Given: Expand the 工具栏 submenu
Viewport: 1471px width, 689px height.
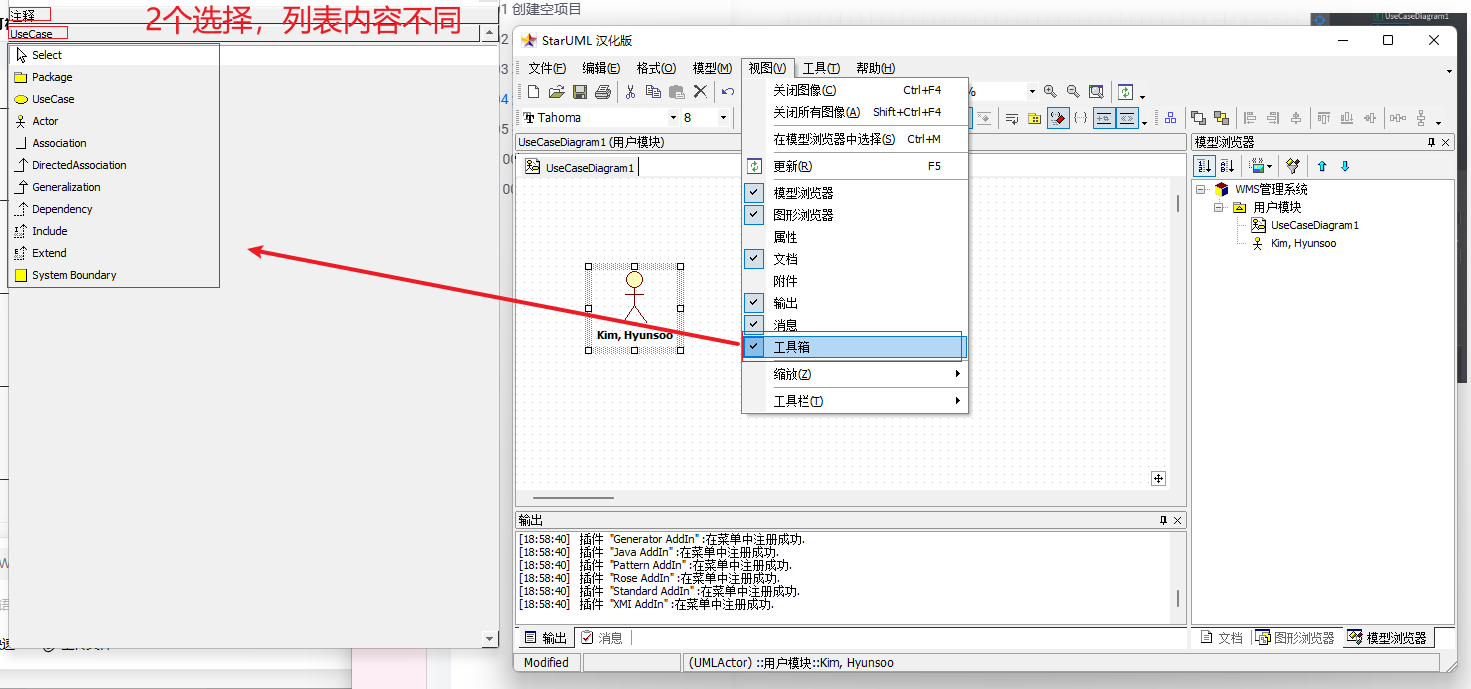Looking at the screenshot, I should (854, 401).
